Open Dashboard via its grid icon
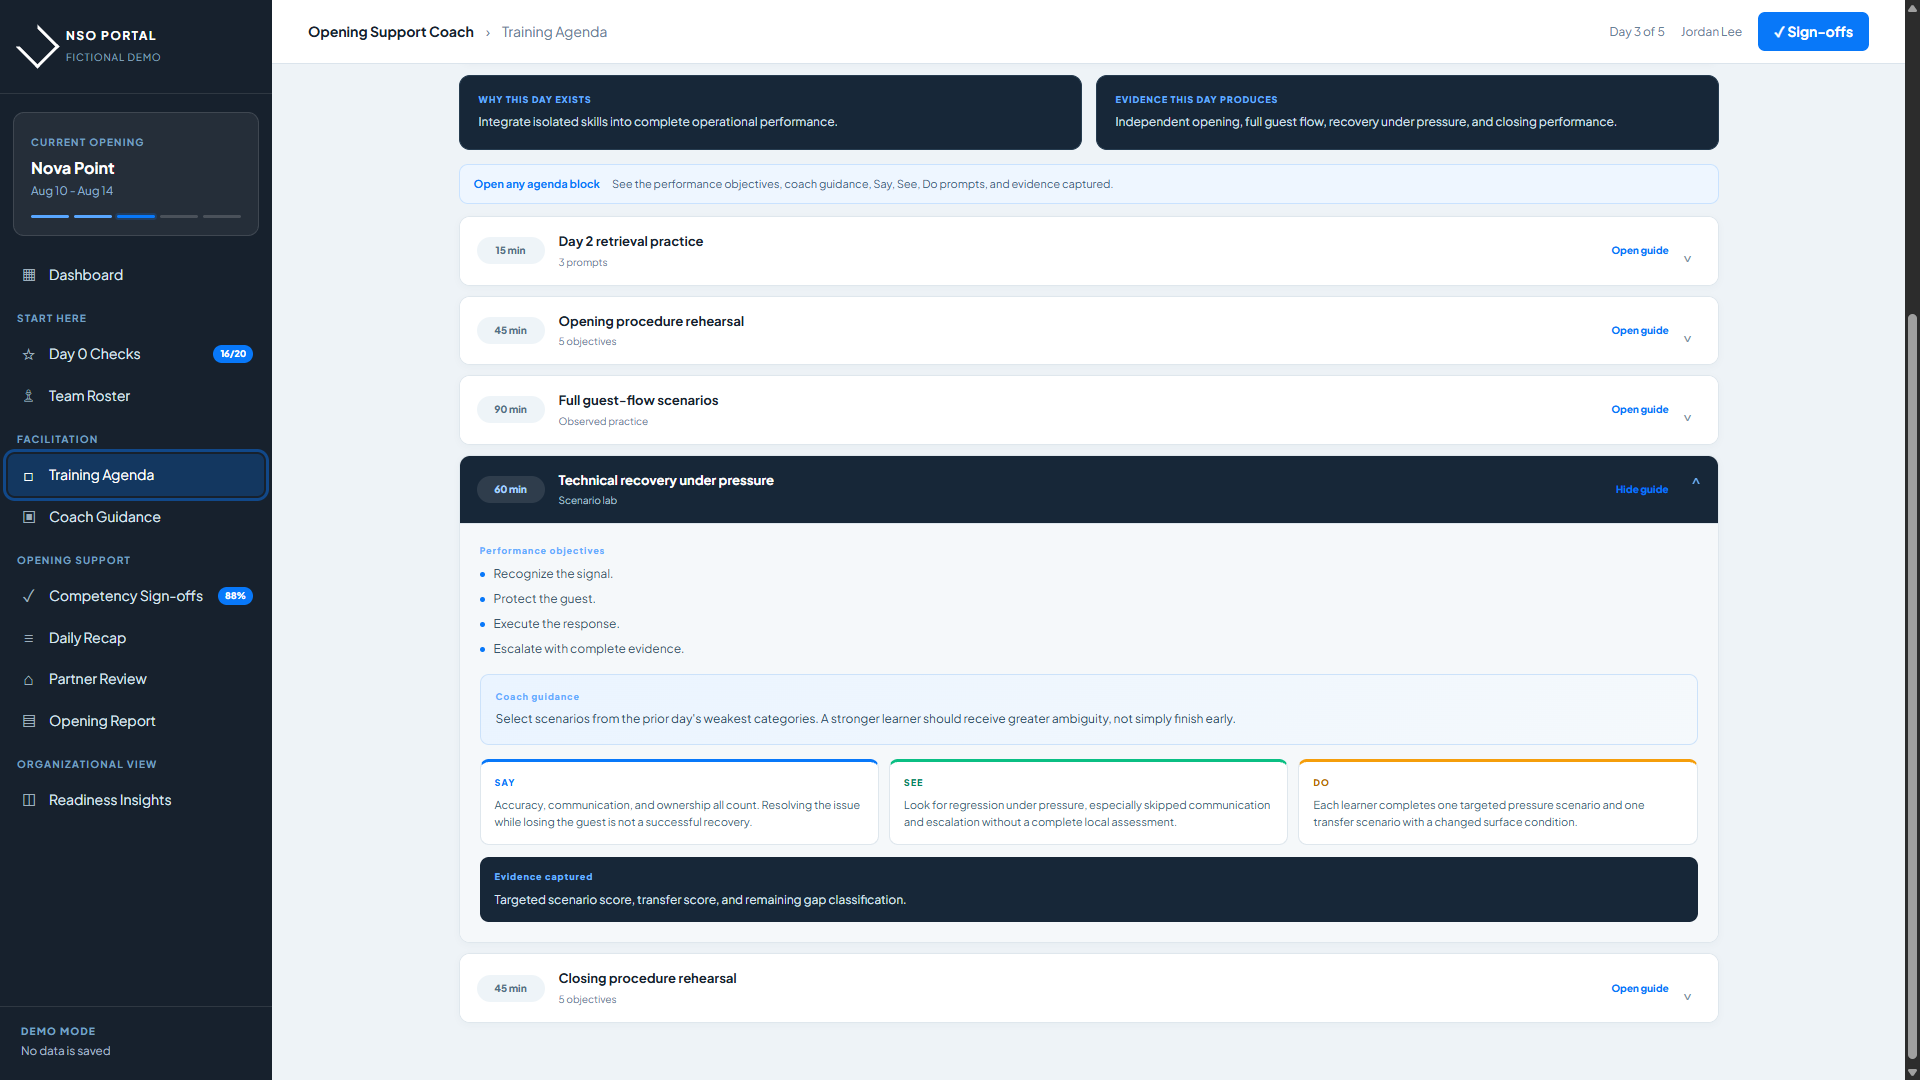Screen dimensions: 1920x1080 [x=29, y=275]
